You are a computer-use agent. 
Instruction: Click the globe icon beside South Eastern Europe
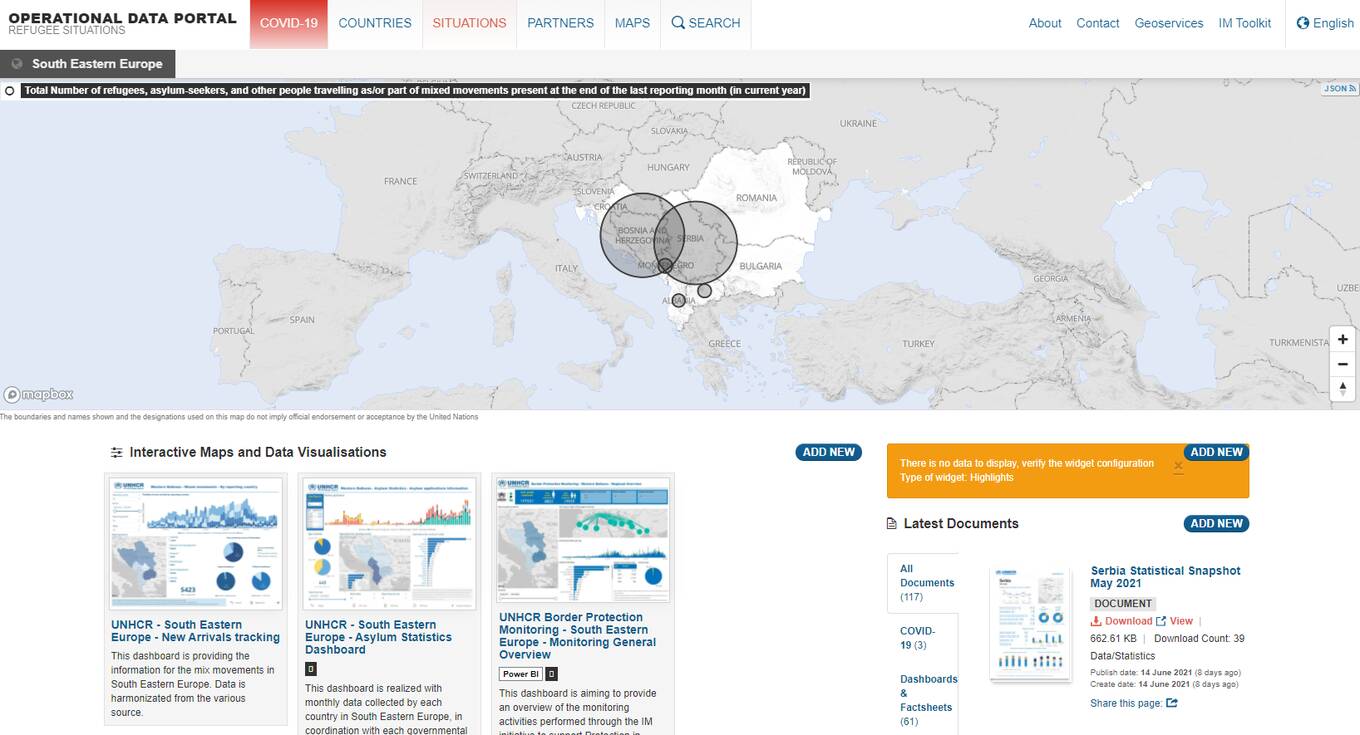click(x=17, y=64)
